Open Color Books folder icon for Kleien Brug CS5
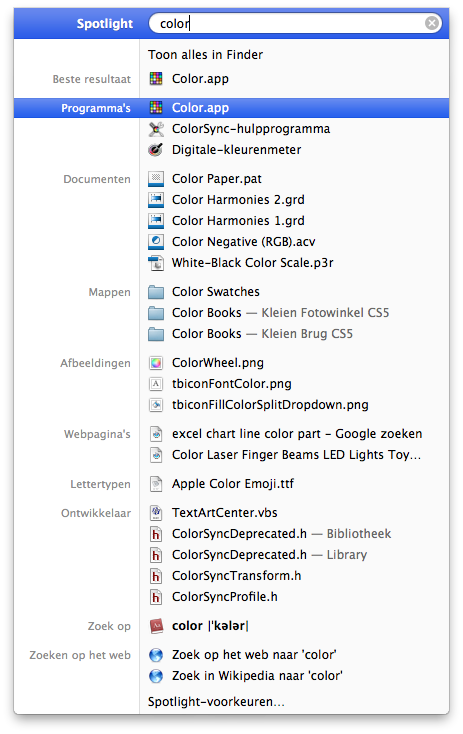This screenshot has width=463, height=734. [x=156, y=334]
